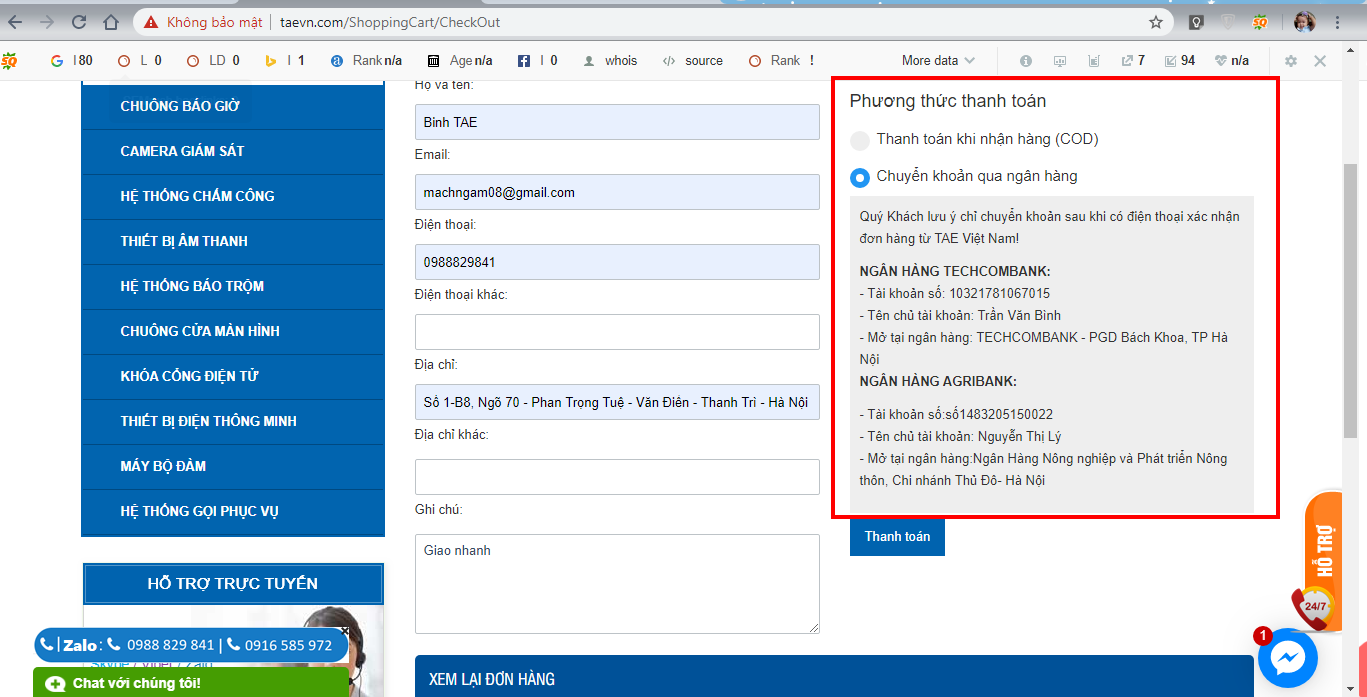Expand More data dropdown
1367x697 pixels.
938,61
